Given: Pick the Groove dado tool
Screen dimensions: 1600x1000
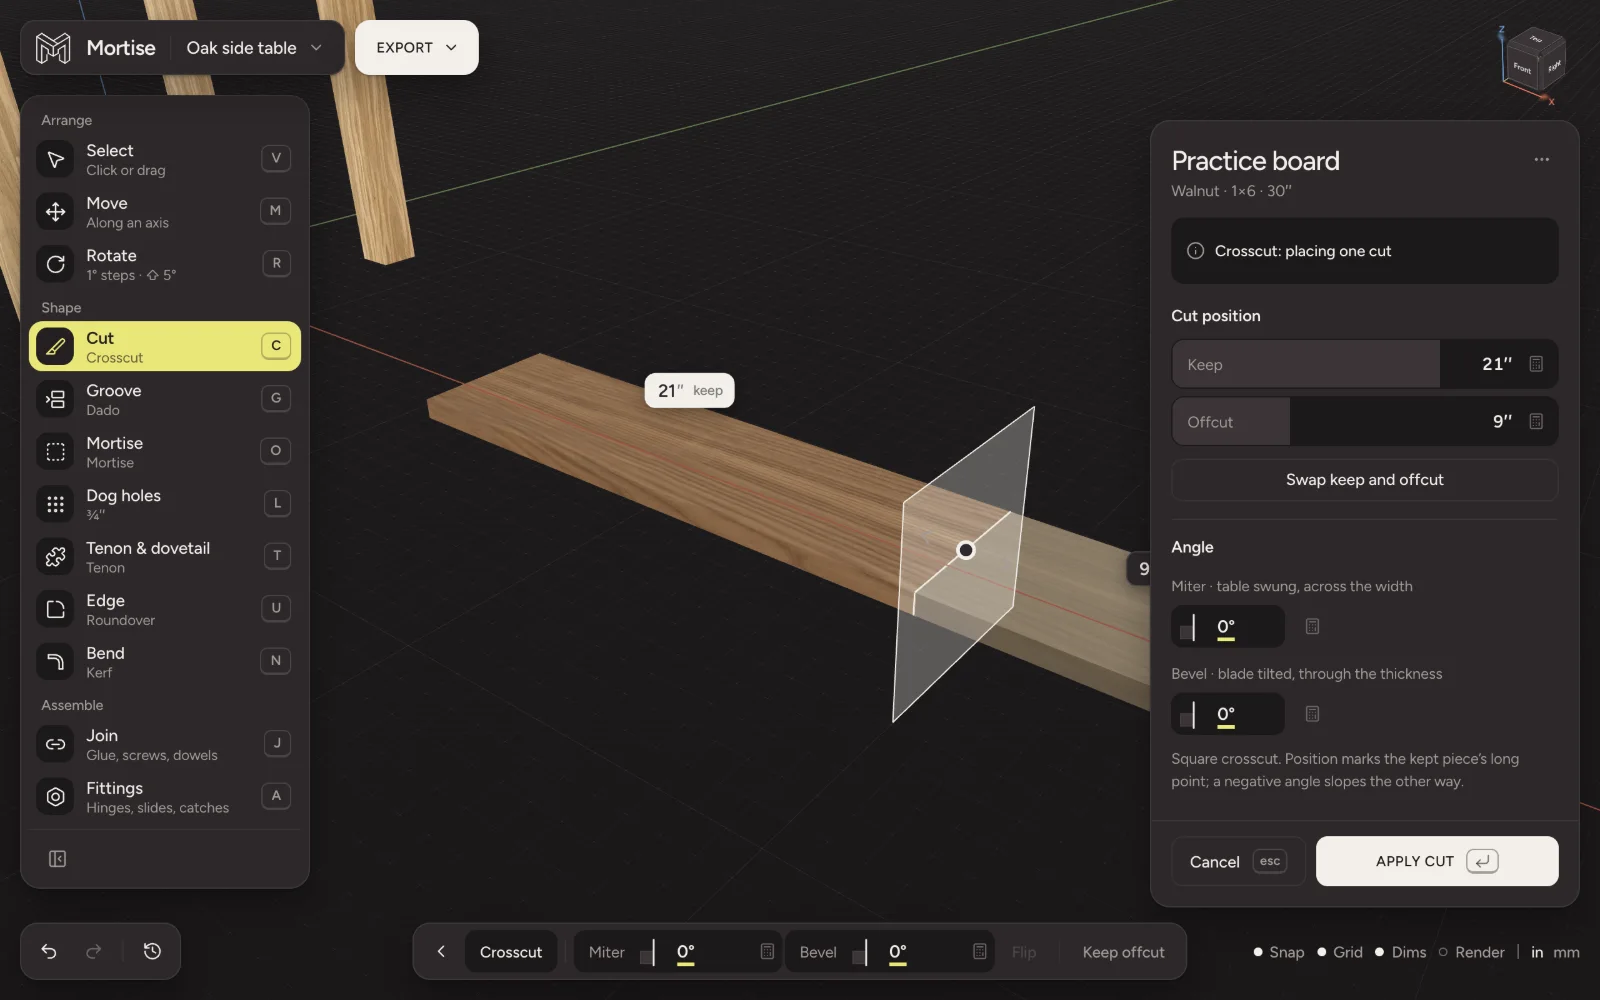Looking at the screenshot, I should click(165, 399).
